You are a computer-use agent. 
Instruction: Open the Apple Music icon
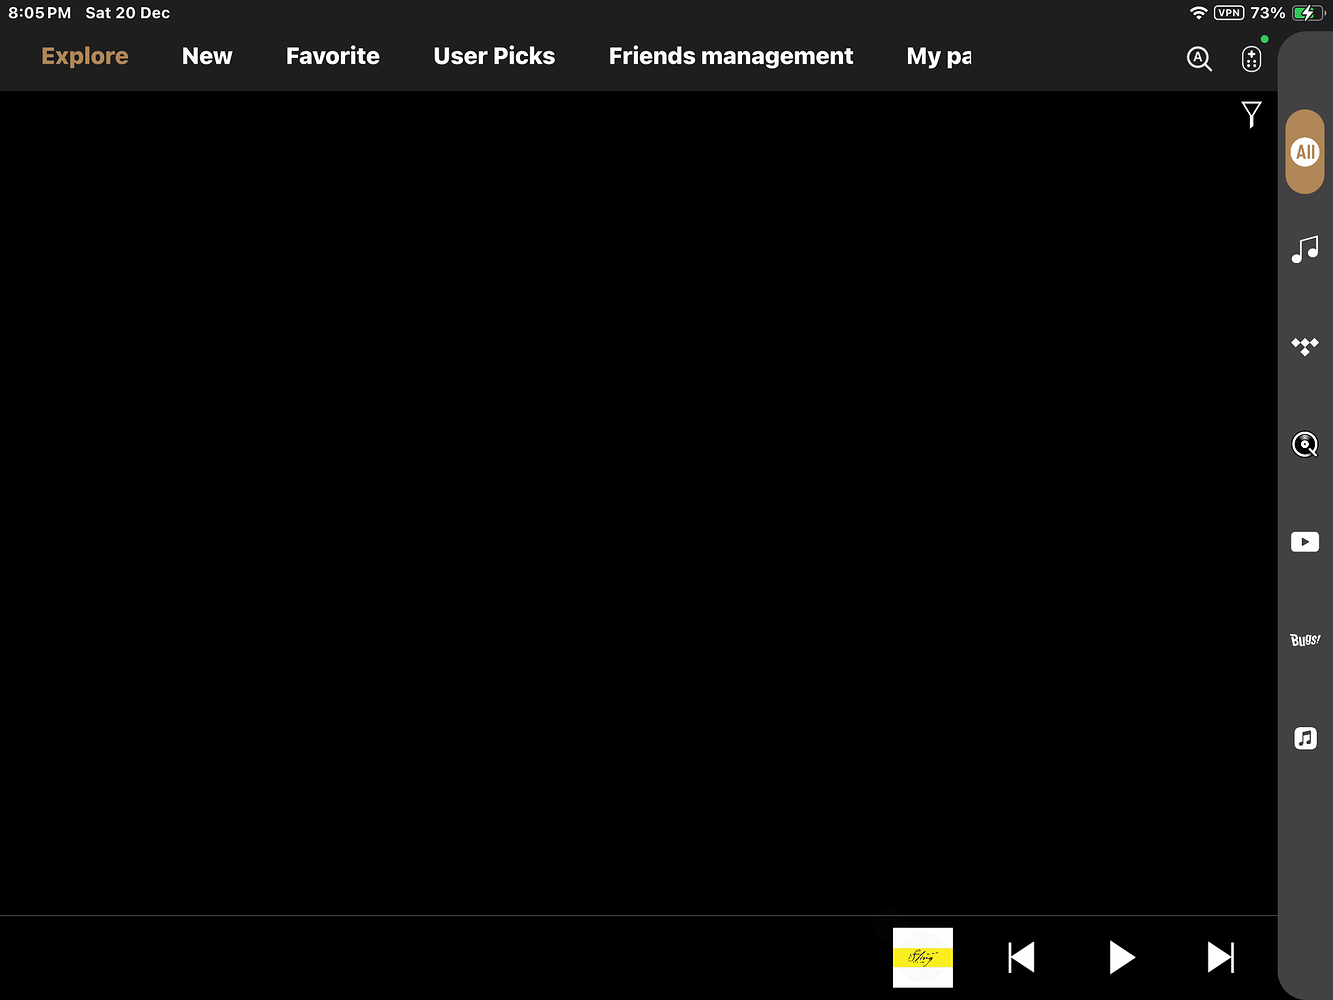1305,738
